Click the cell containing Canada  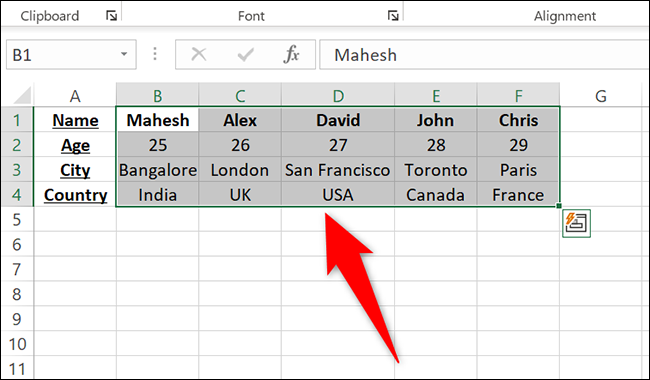(x=435, y=195)
